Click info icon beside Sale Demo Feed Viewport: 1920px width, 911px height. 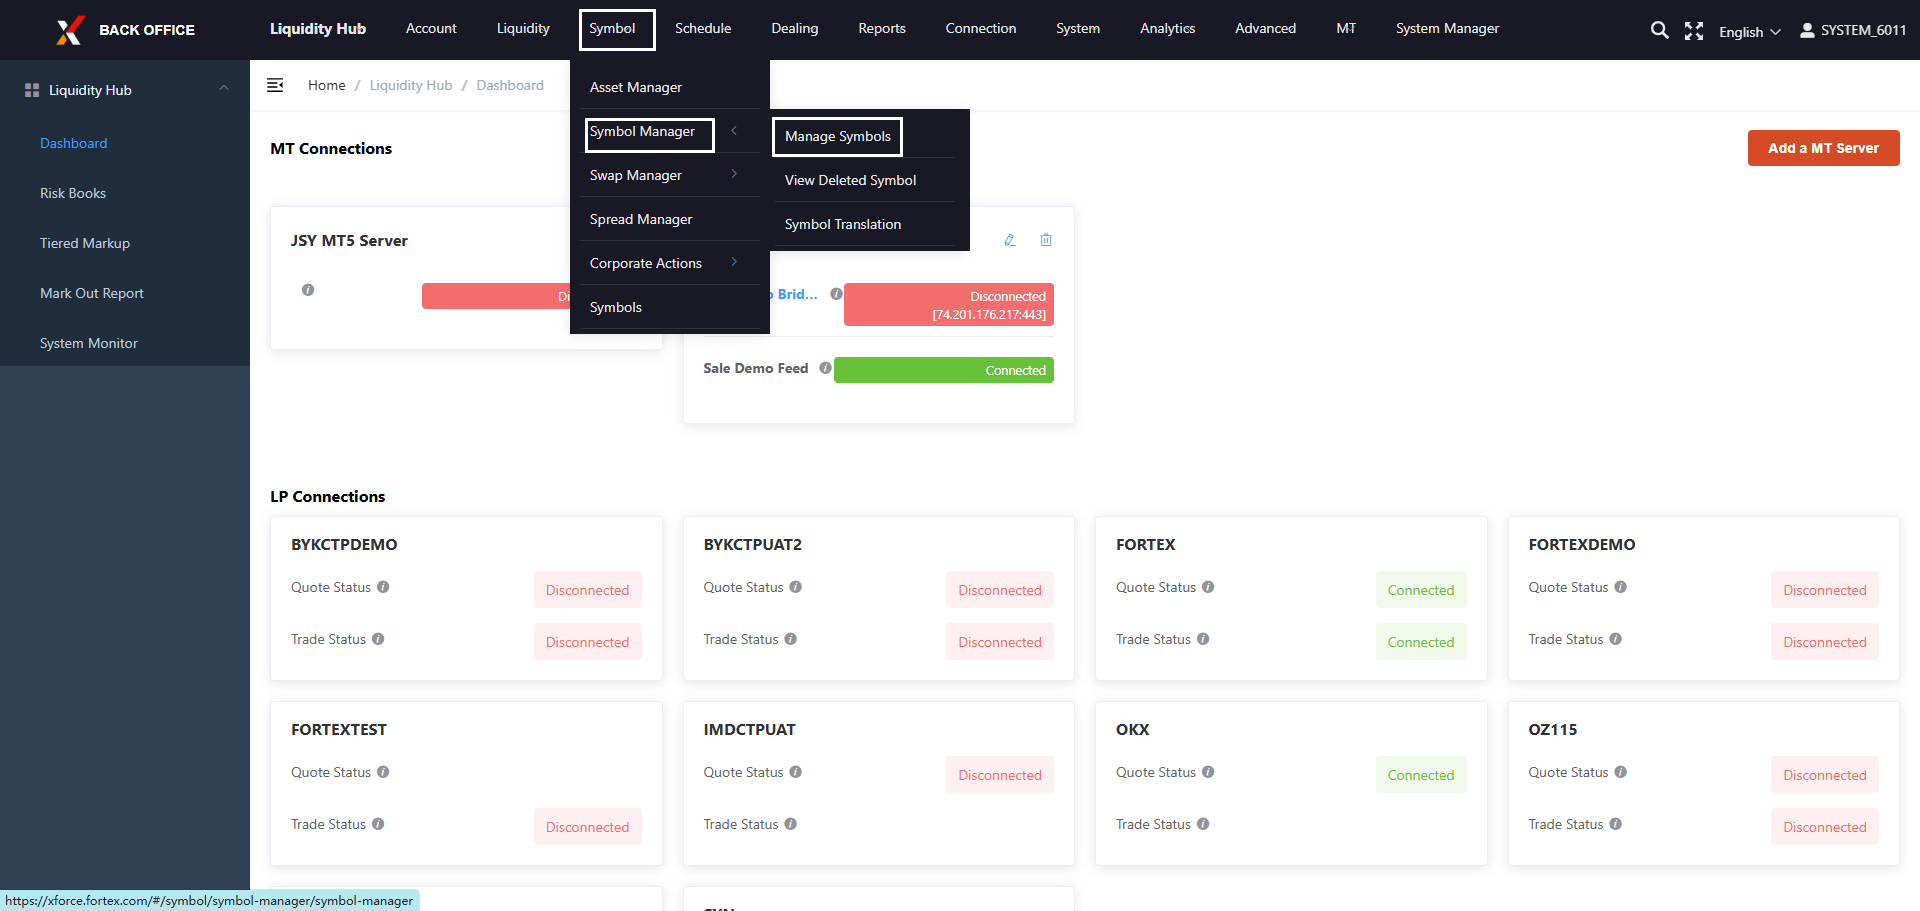[825, 368]
